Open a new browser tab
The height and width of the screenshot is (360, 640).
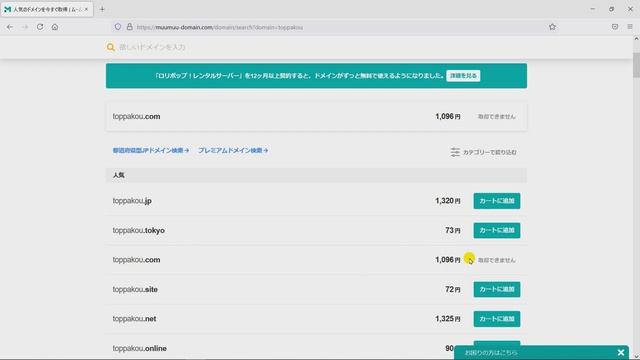[x=102, y=9]
